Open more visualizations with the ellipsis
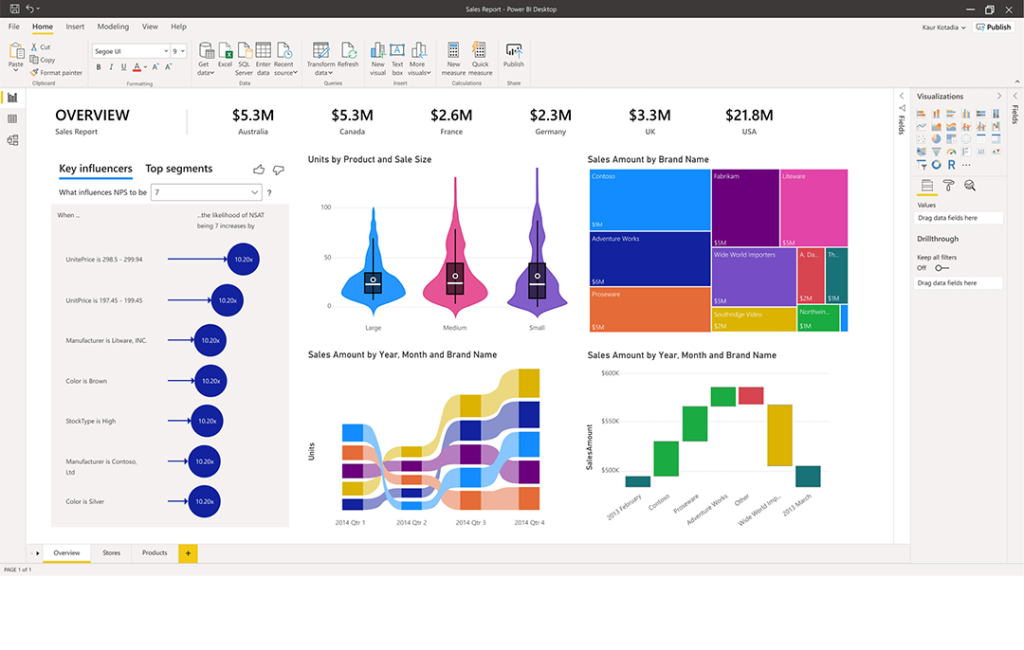Image resolution: width=1024 pixels, height=650 pixels. point(967,165)
